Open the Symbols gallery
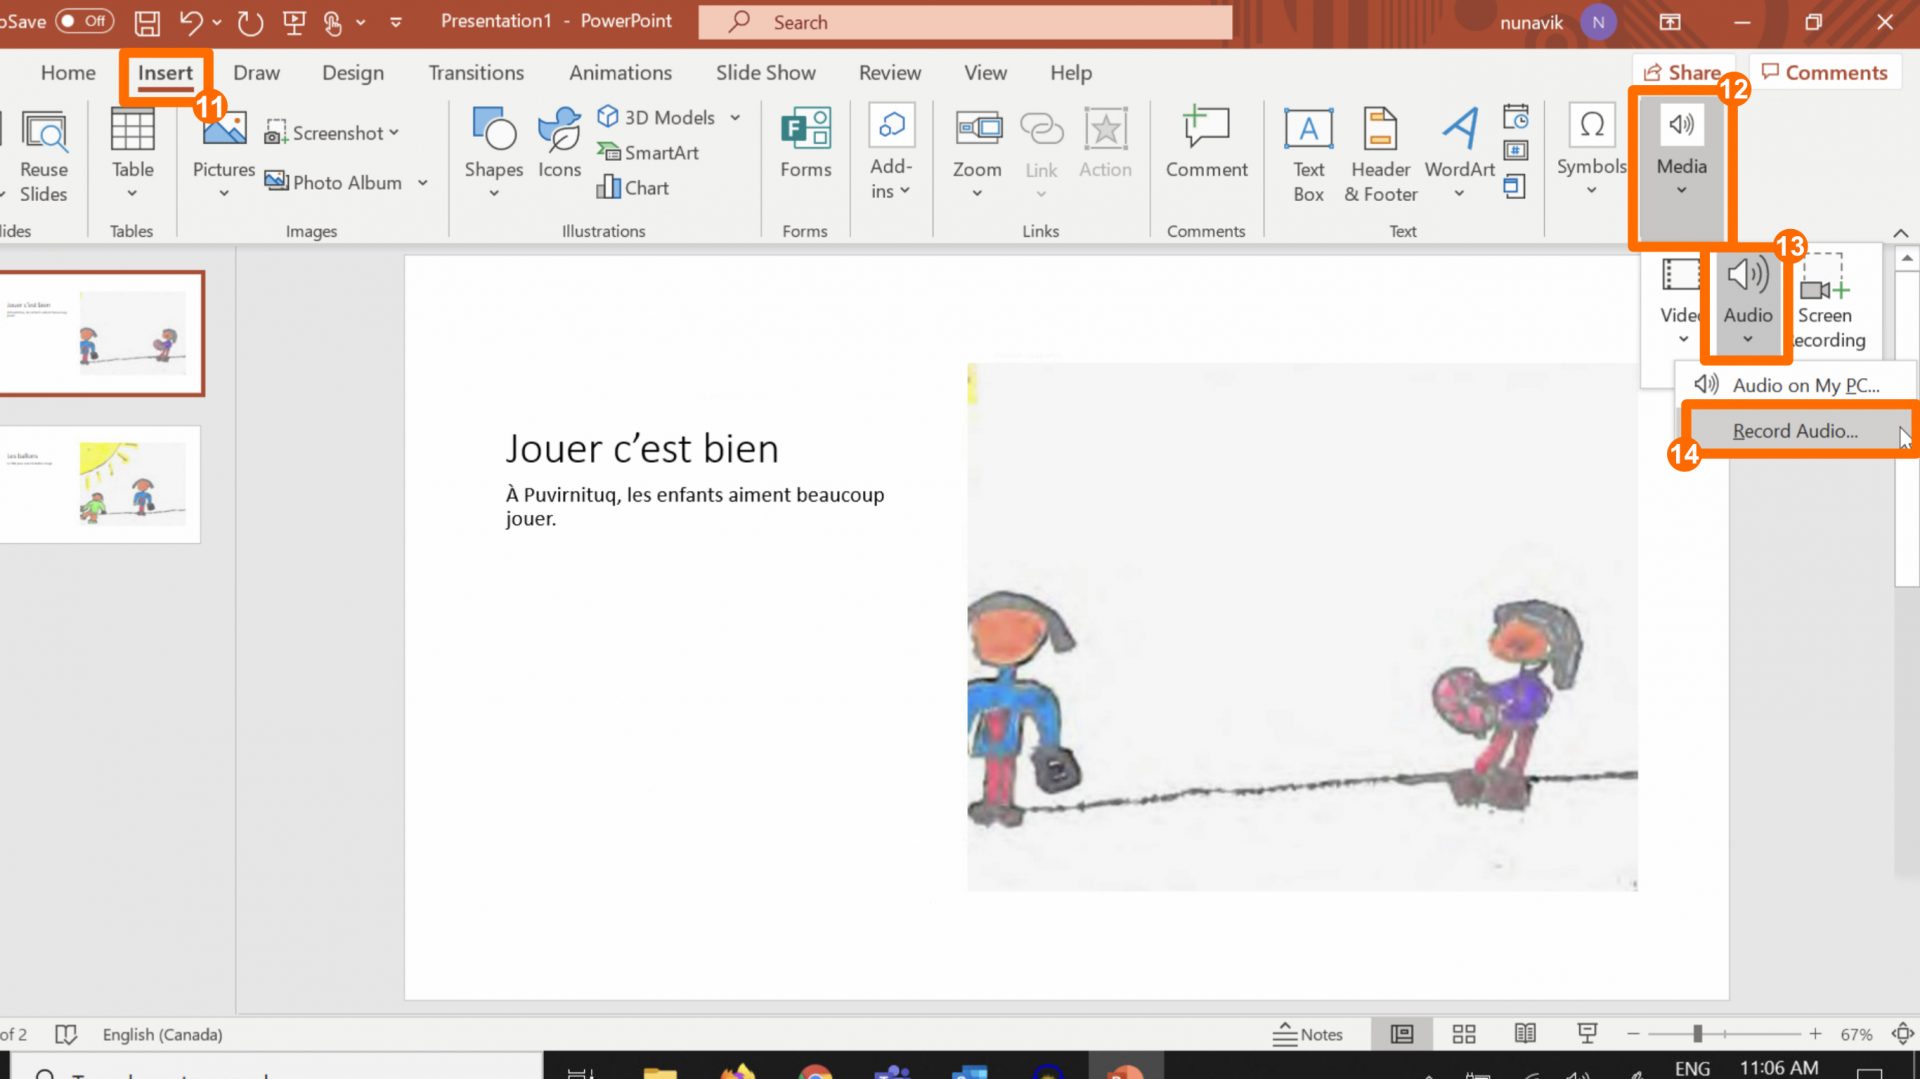The width and height of the screenshot is (1920, 1079). click(1591, 152)
